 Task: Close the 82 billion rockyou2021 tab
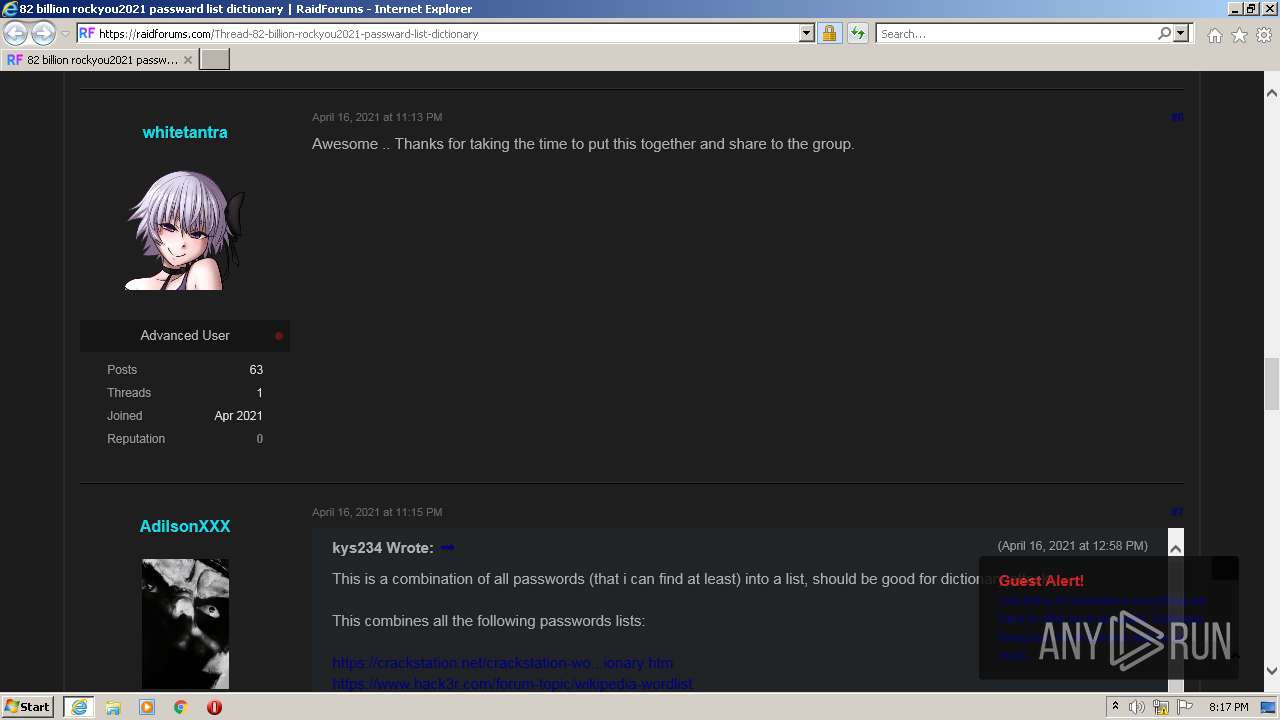click(188, 60)
